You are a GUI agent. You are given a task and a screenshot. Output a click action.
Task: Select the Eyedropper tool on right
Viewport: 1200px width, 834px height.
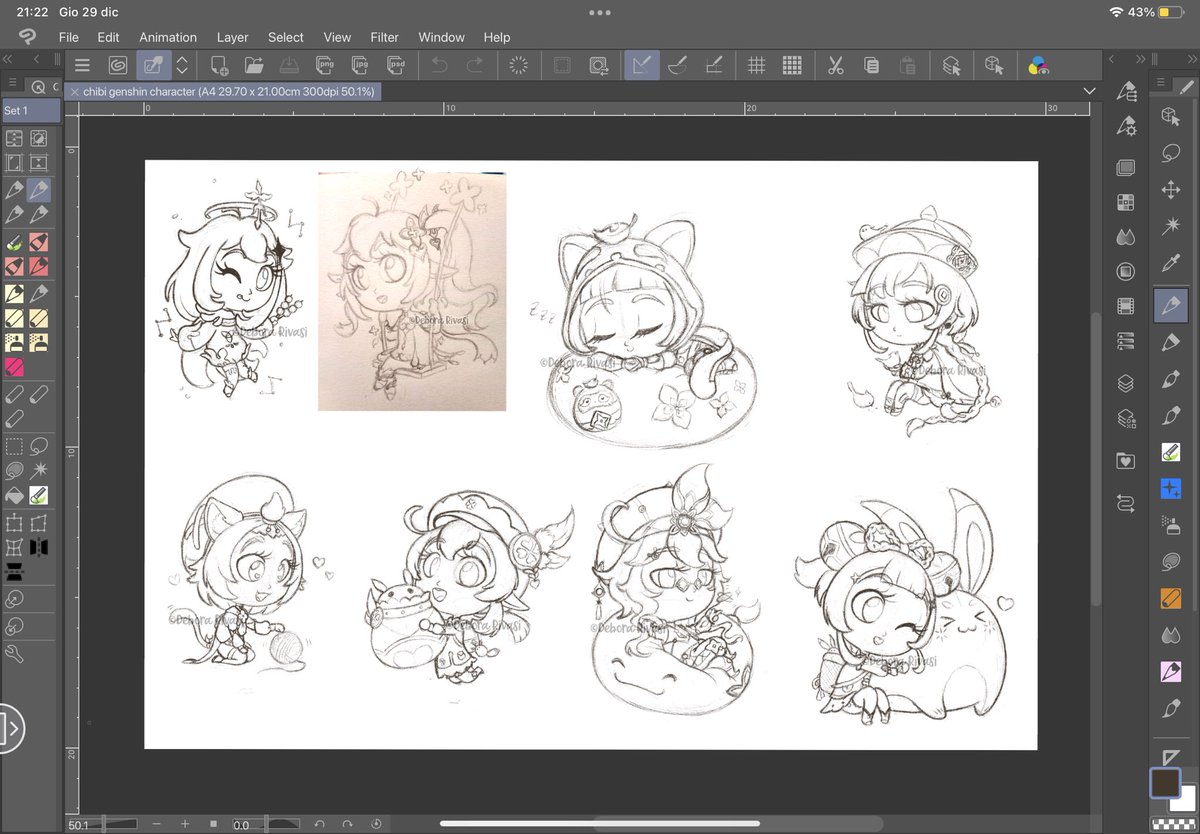(1170, 264)
